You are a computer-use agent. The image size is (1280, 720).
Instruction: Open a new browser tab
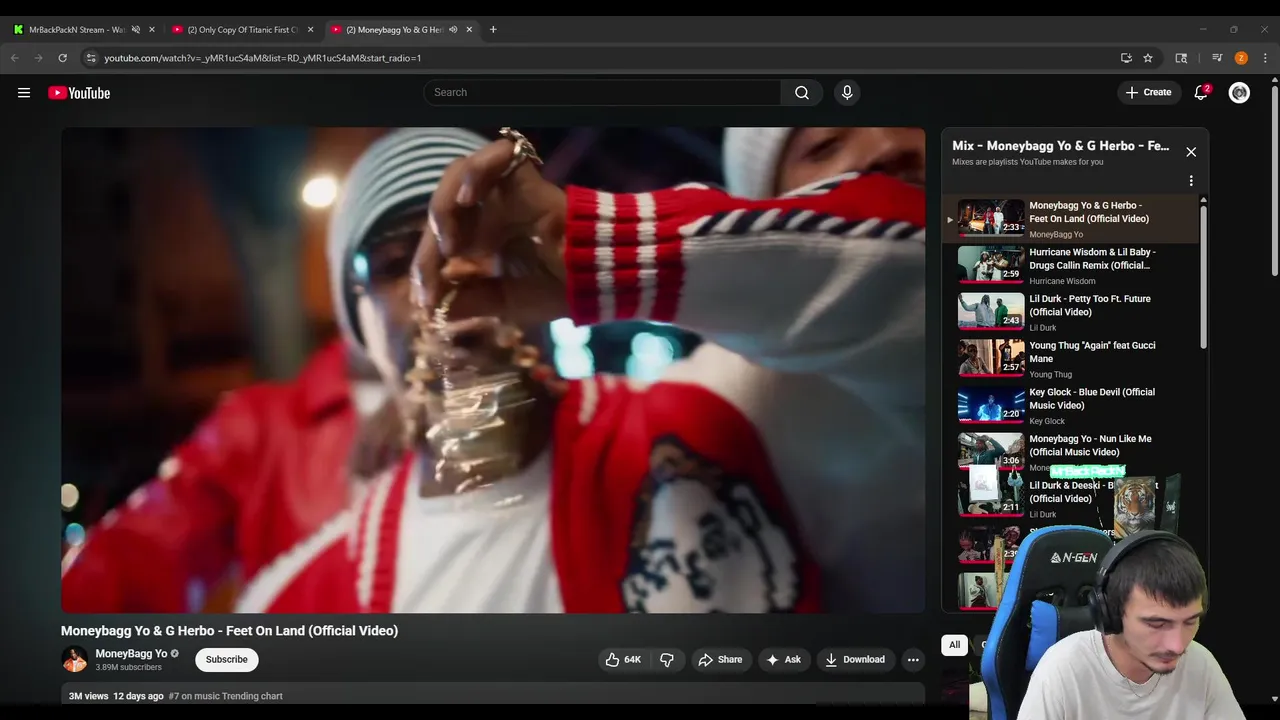pos(493,30)
